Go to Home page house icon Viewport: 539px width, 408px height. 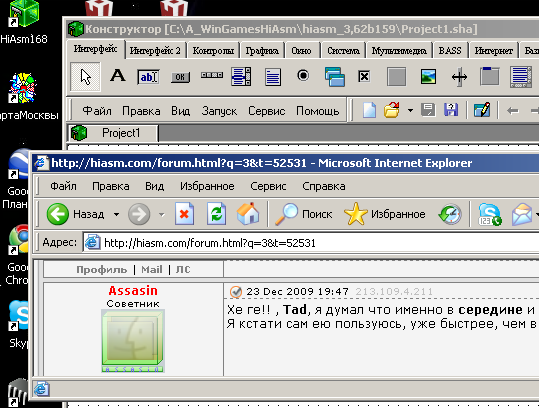(248, 213)
